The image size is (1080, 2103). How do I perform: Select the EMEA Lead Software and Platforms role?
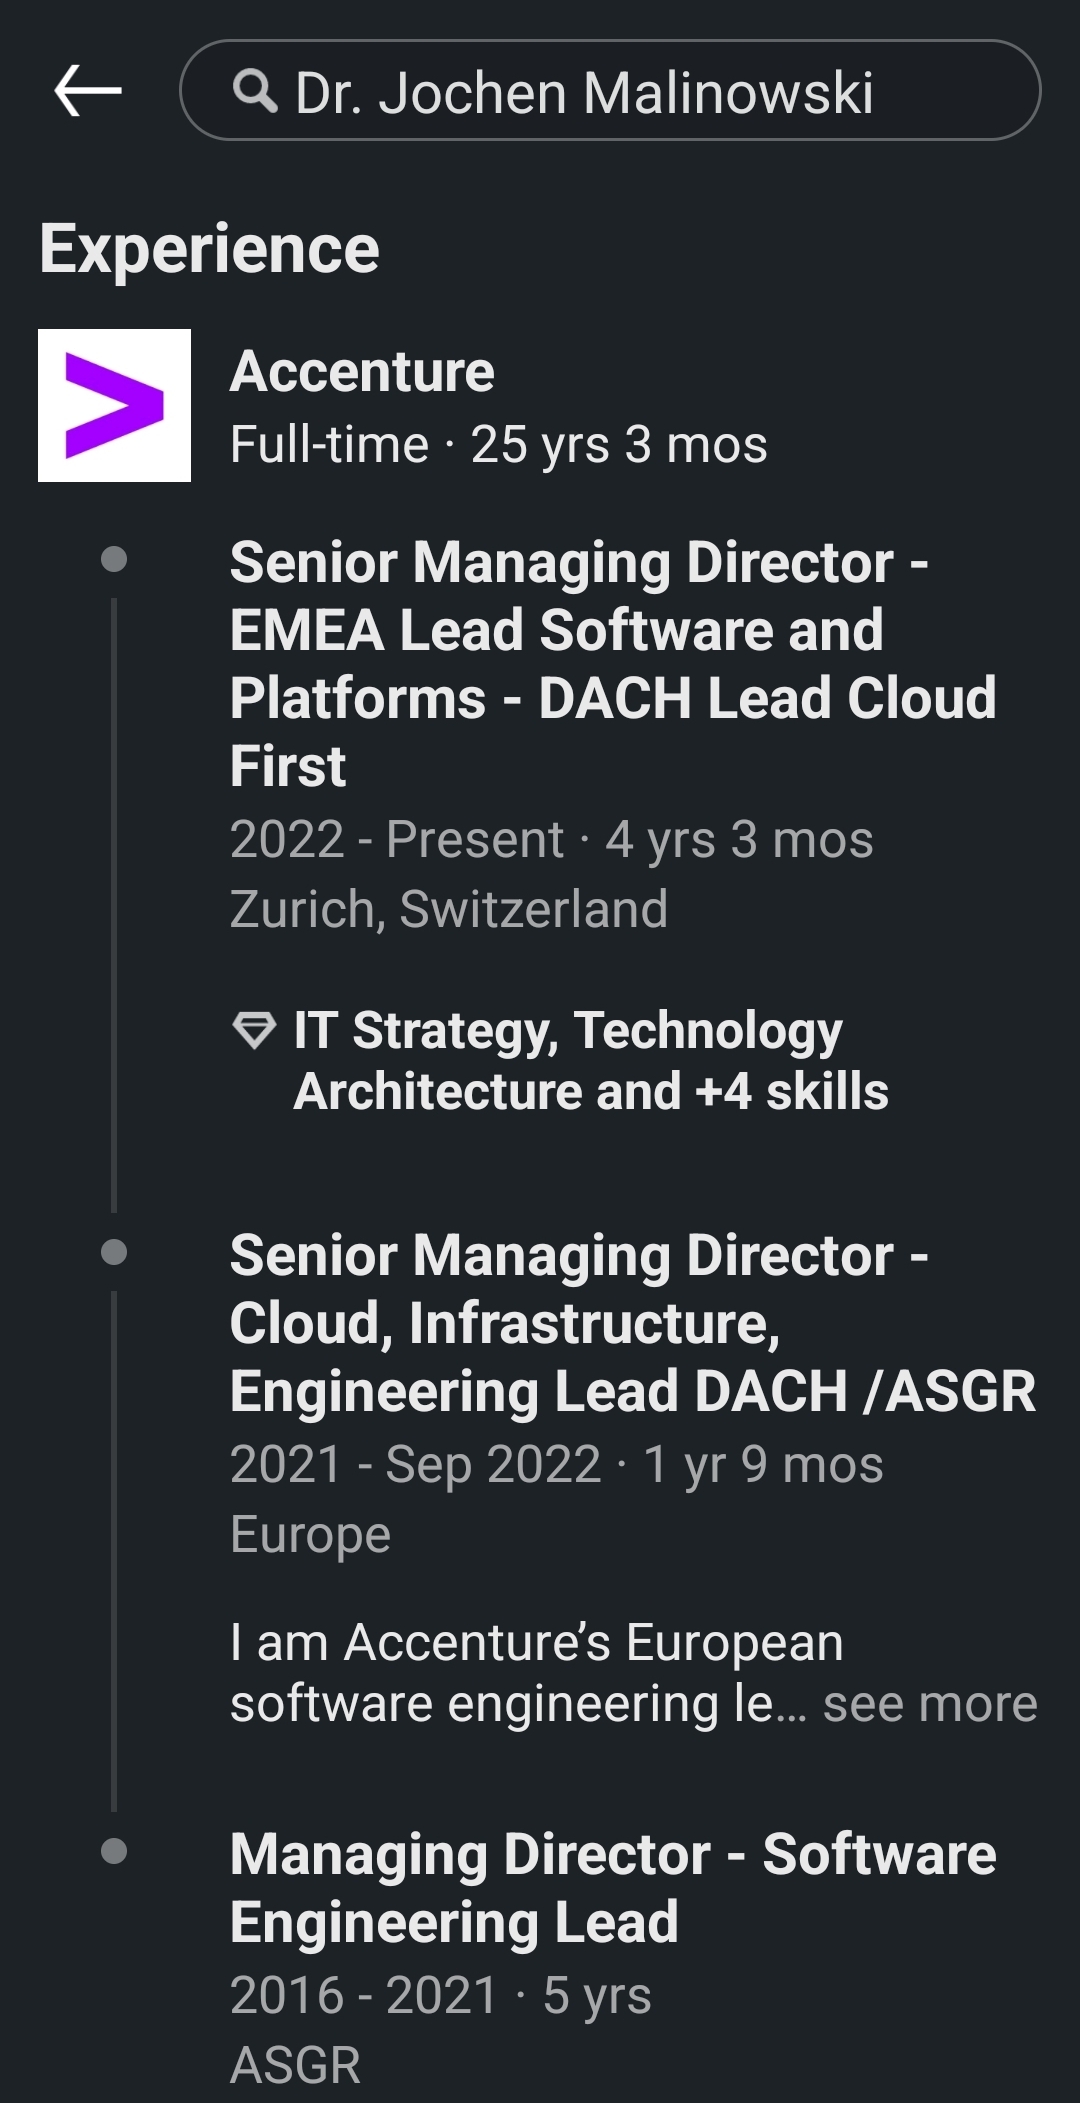coord(612,663)
